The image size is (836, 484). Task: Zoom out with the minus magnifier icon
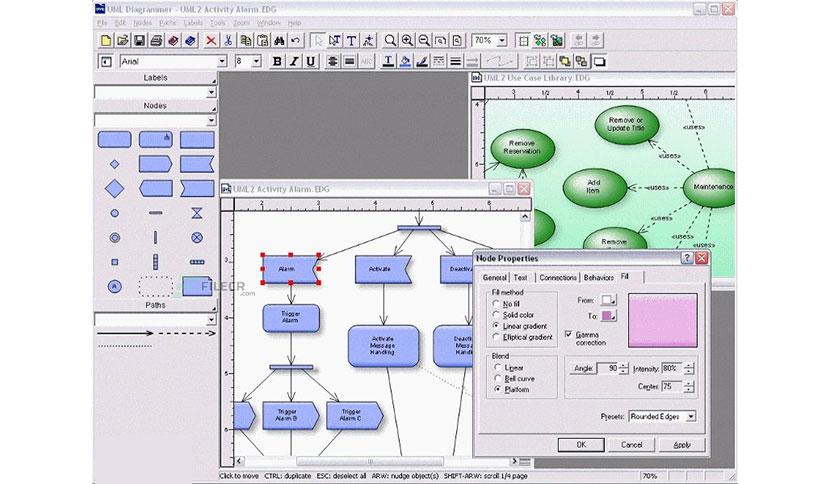(424, 41)
